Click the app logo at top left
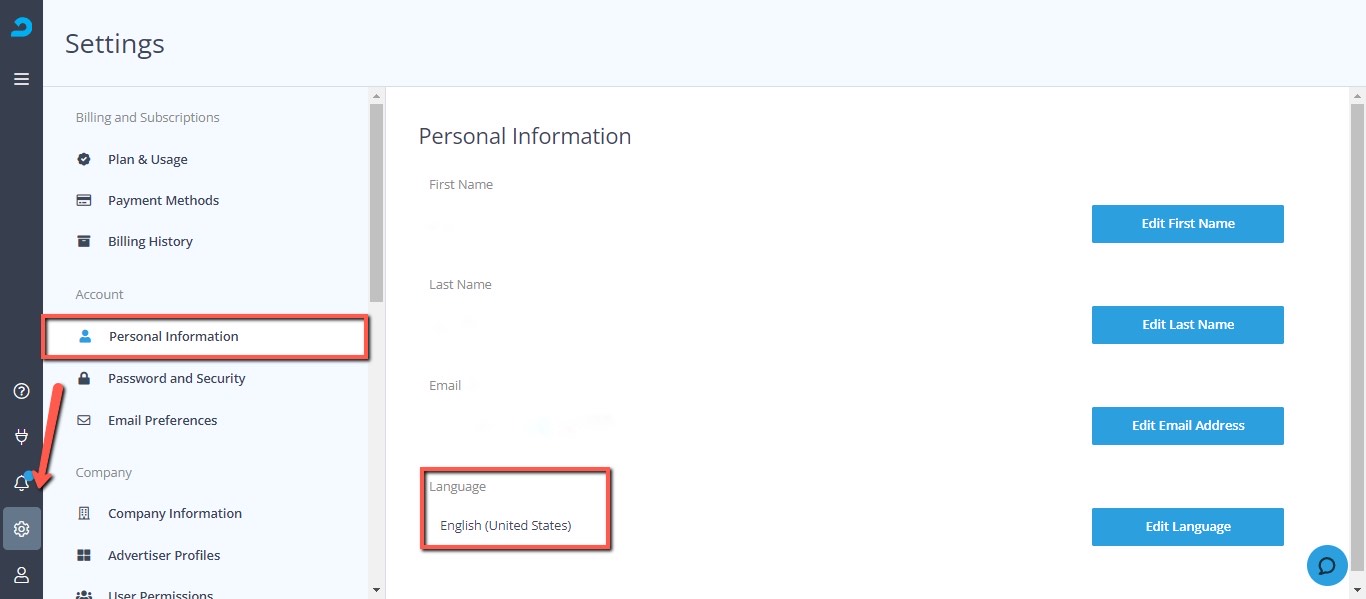This screenshot has width=1366, height=599. tap(21, 27)
